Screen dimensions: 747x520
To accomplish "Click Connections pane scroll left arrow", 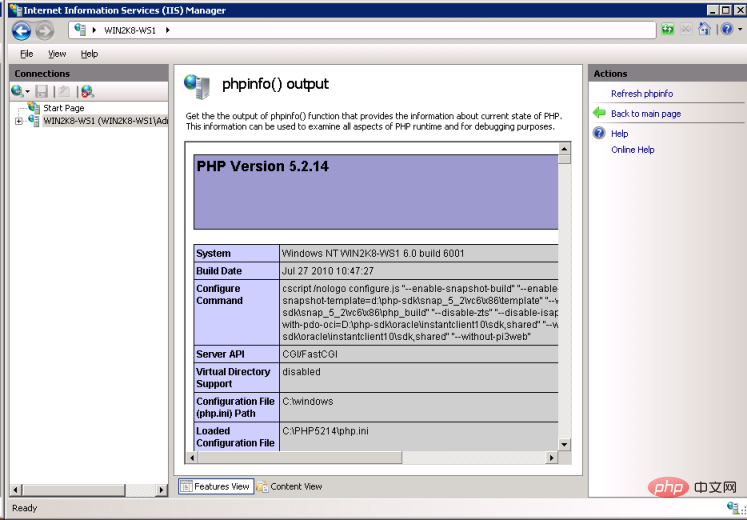I will click(16, 490).
